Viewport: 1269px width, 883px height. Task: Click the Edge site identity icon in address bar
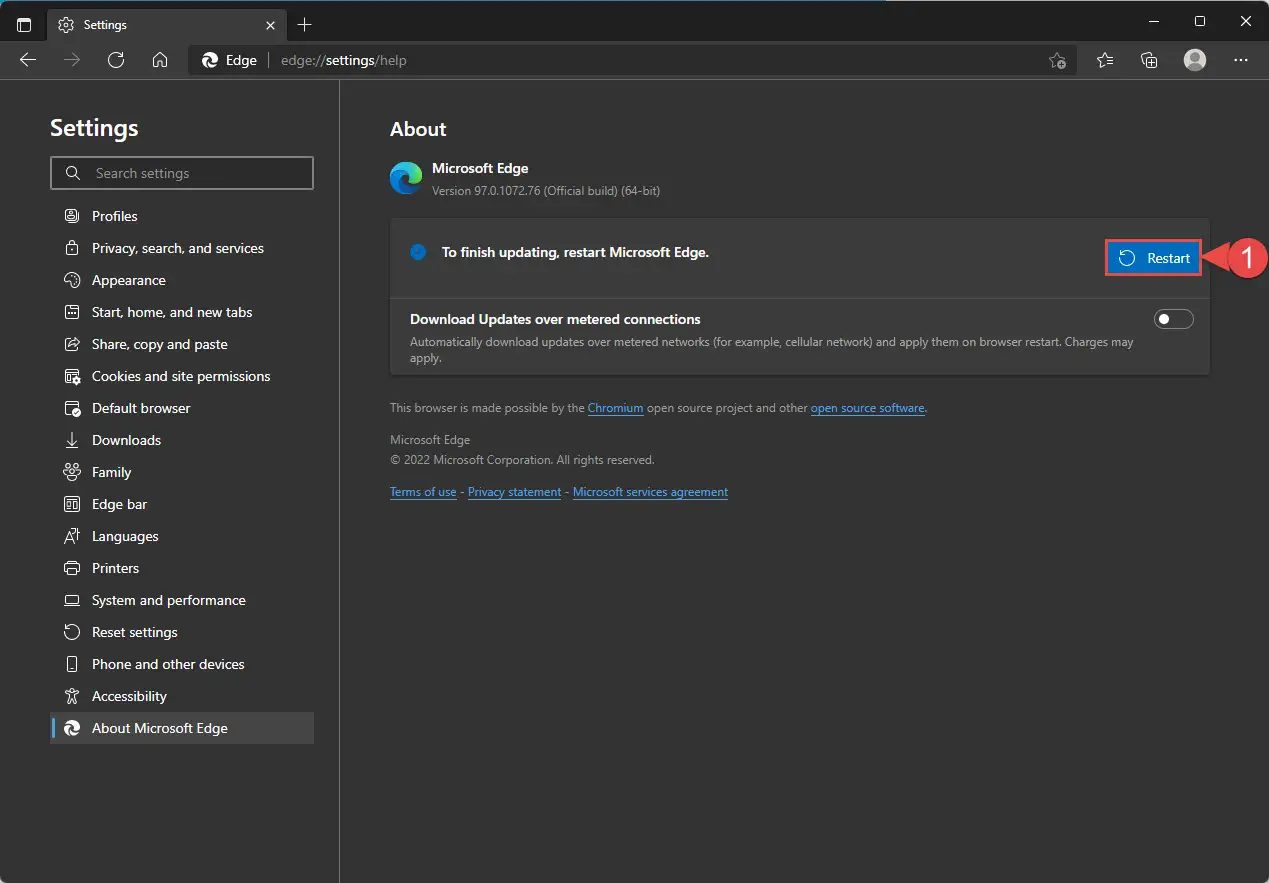(210, 60)
